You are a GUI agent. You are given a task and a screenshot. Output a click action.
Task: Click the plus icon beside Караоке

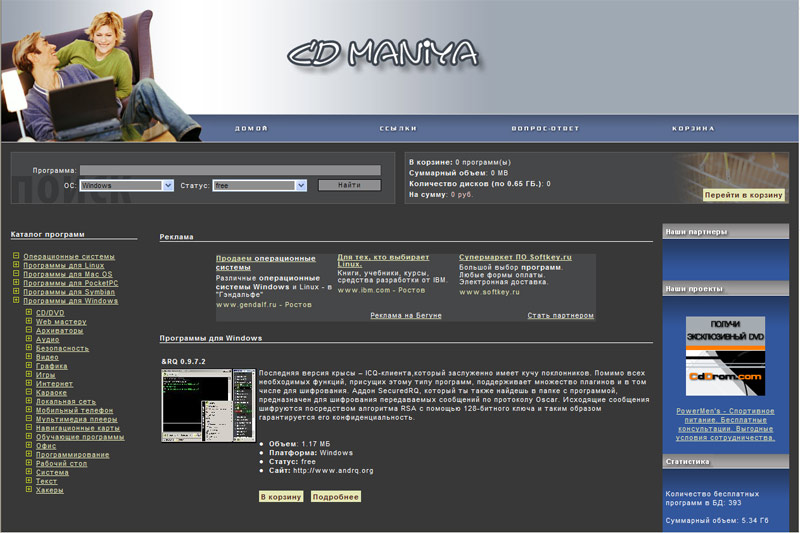tap(29, 392)
